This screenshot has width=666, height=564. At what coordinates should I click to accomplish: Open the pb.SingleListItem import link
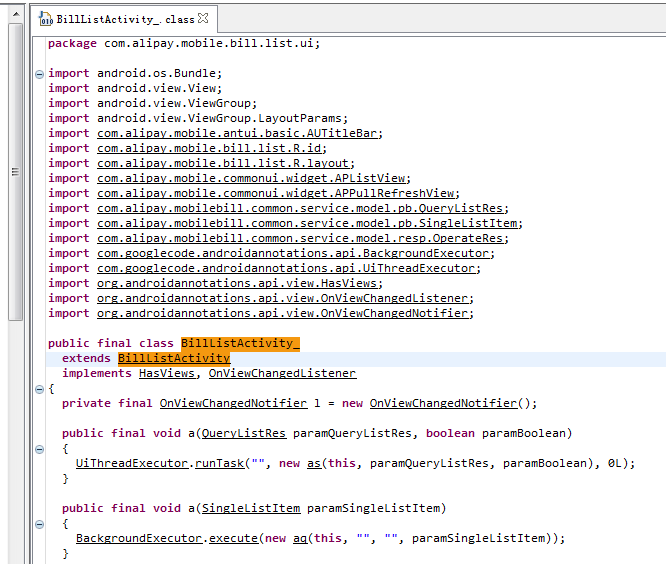pos(307,223)
